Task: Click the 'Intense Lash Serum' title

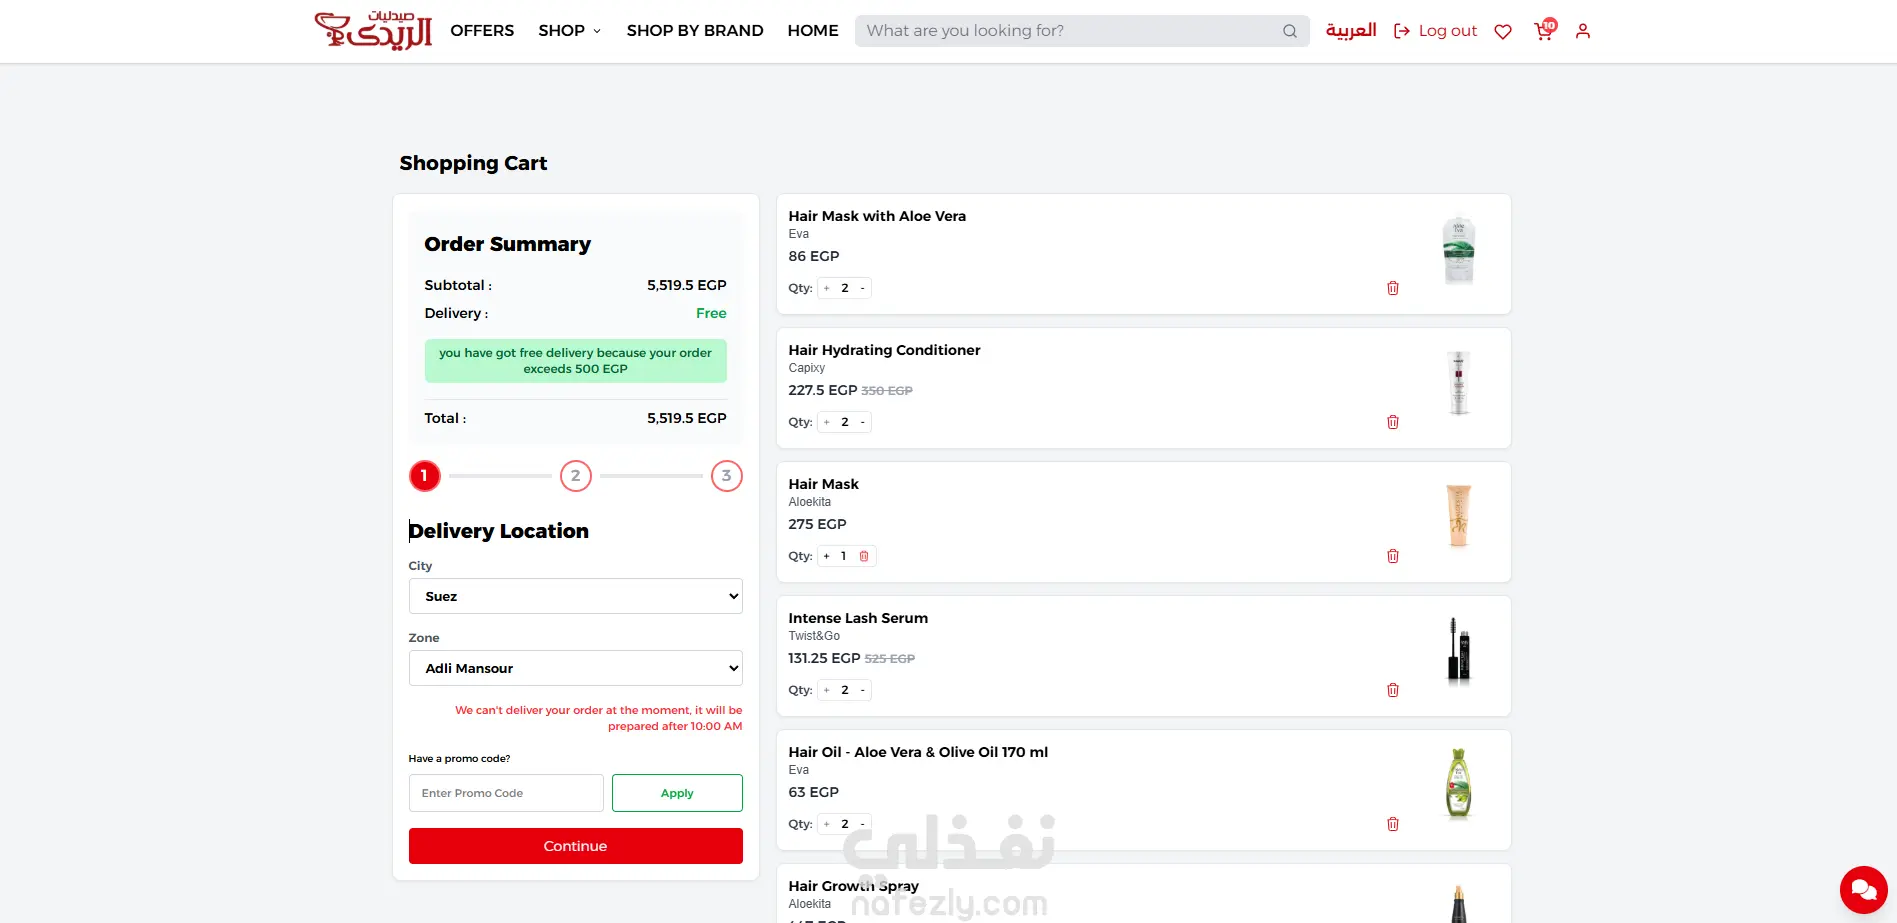Action: pyautogui.click(x=858, y=618)
